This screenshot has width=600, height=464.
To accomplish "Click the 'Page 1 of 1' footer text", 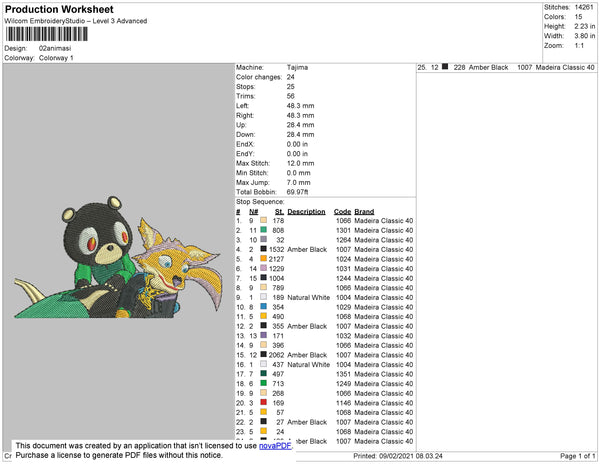I will [577, 456].
